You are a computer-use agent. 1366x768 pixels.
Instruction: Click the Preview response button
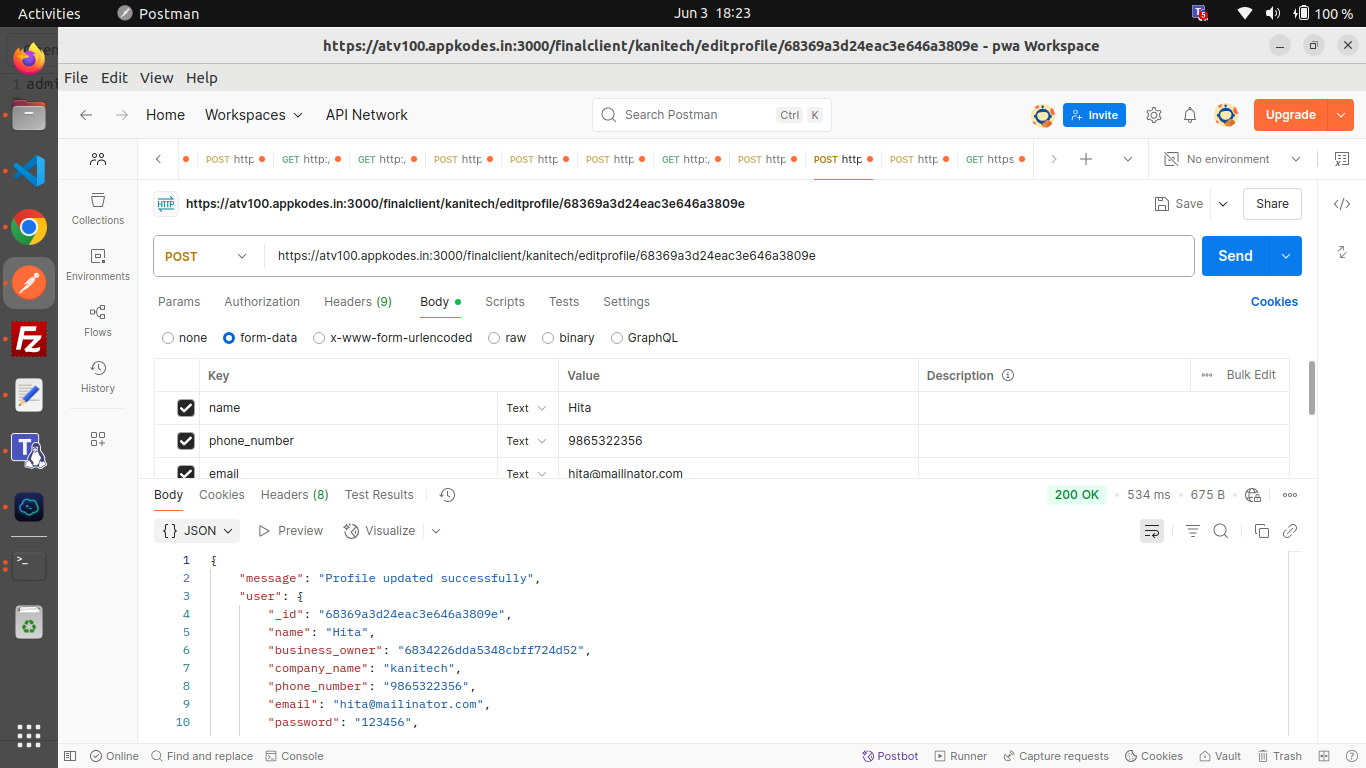click(x=290, y=531)
